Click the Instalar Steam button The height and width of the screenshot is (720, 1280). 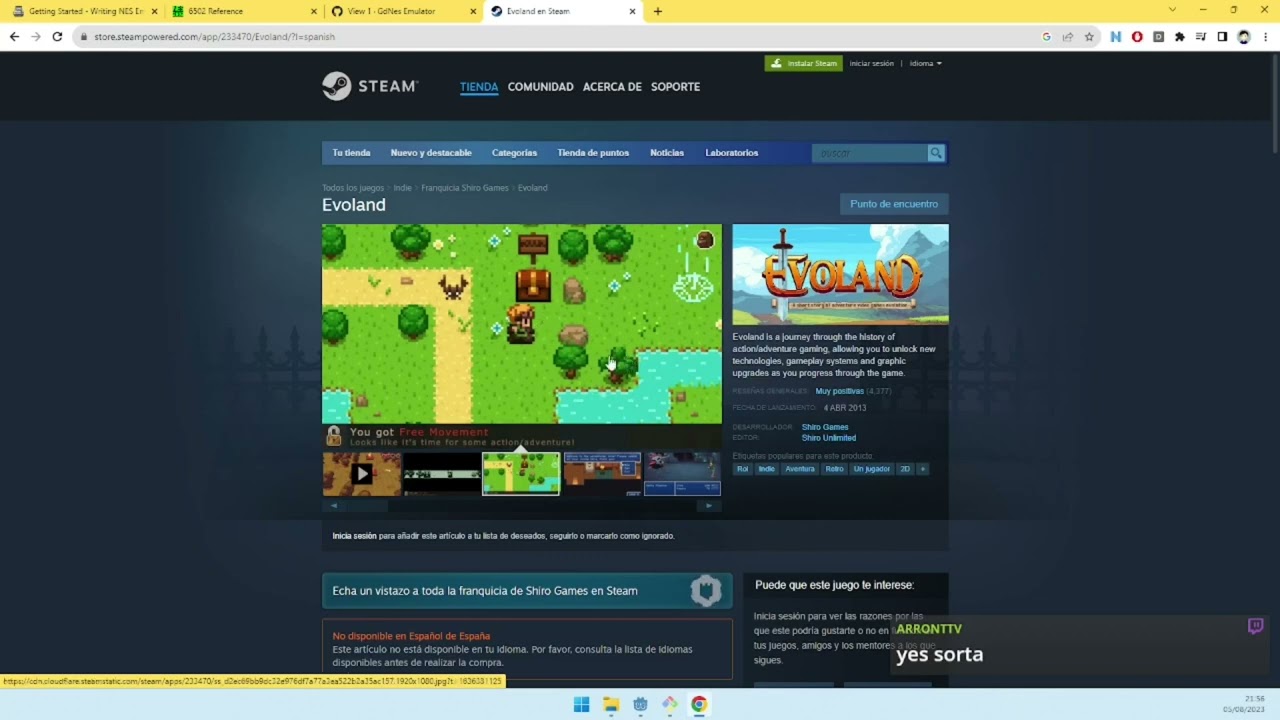pos(804,63)
